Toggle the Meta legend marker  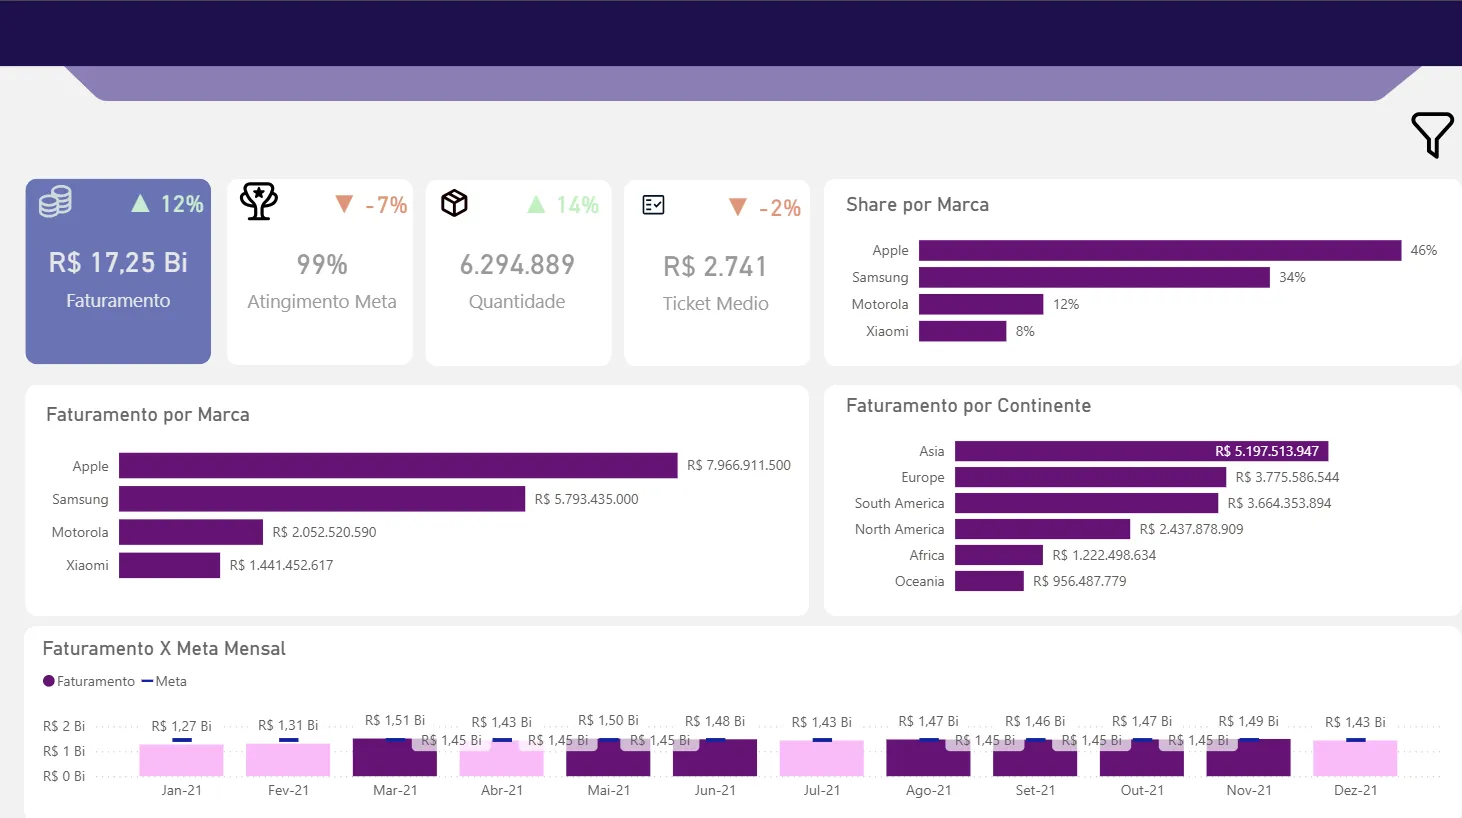point(147,681)
